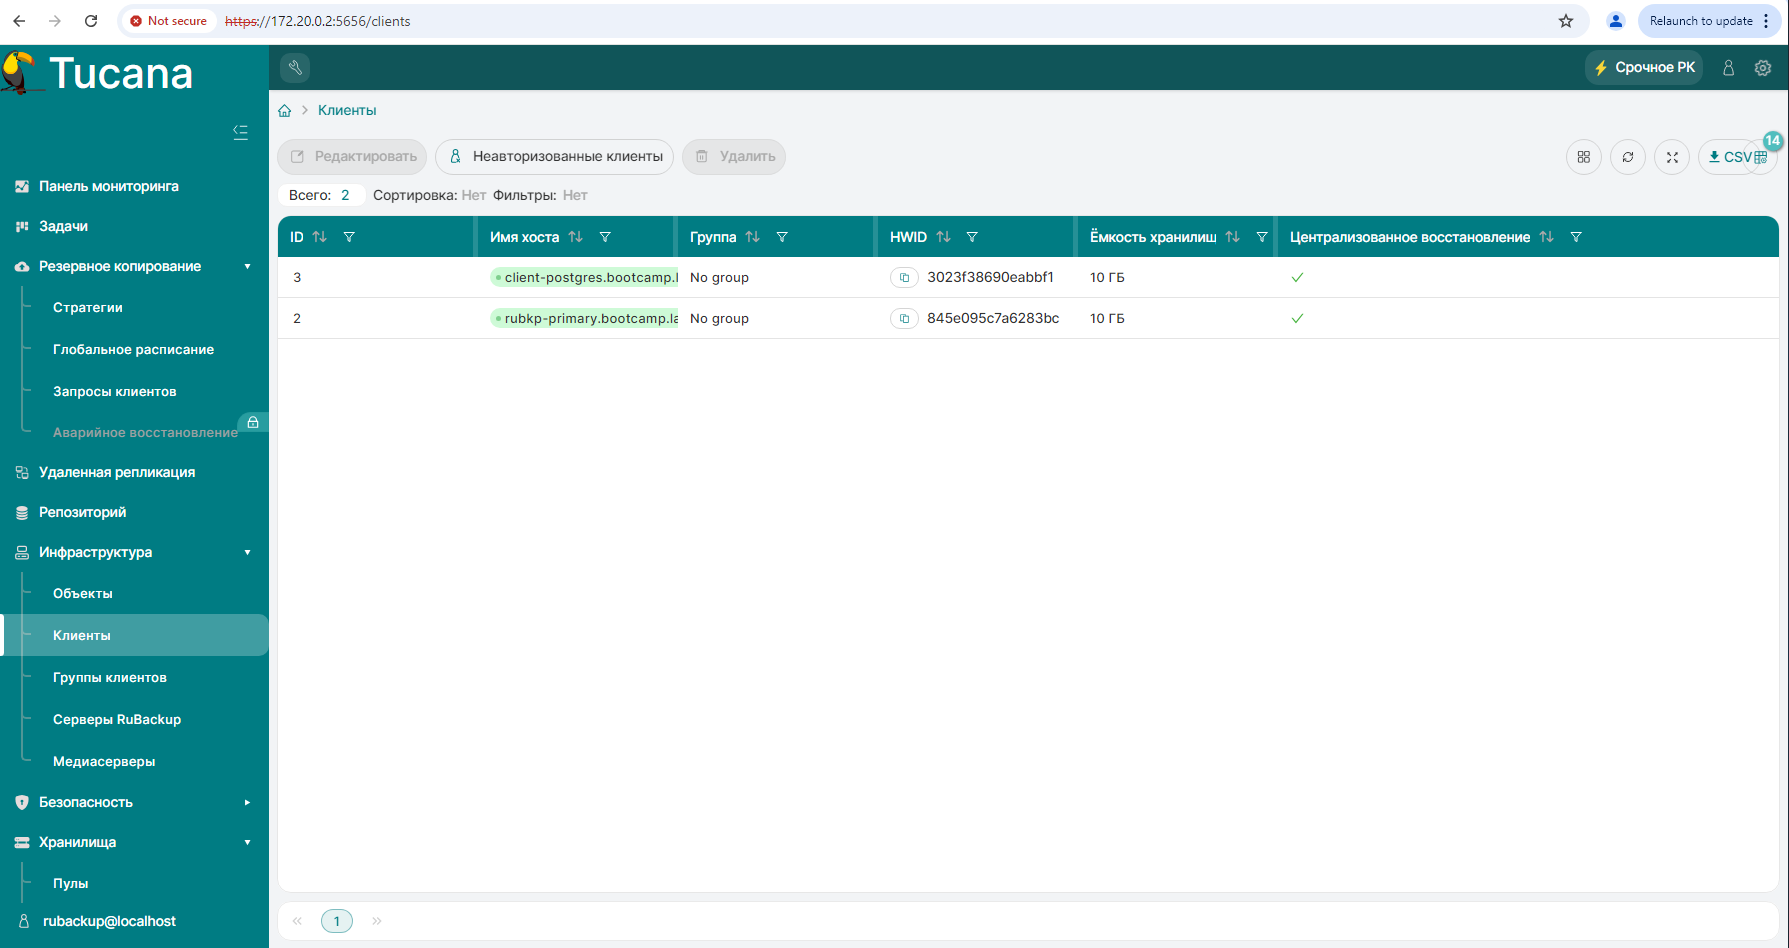Expand the Безопасность sidebar section
Screen dimensions: 1789x948
(x=247, y=803)
